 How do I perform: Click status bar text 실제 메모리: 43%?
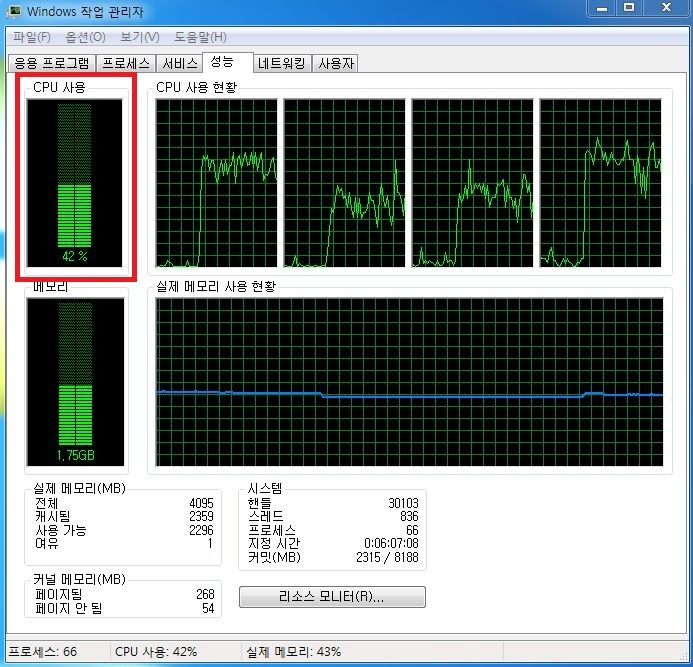pyautogui.click(x=293, y=652)
